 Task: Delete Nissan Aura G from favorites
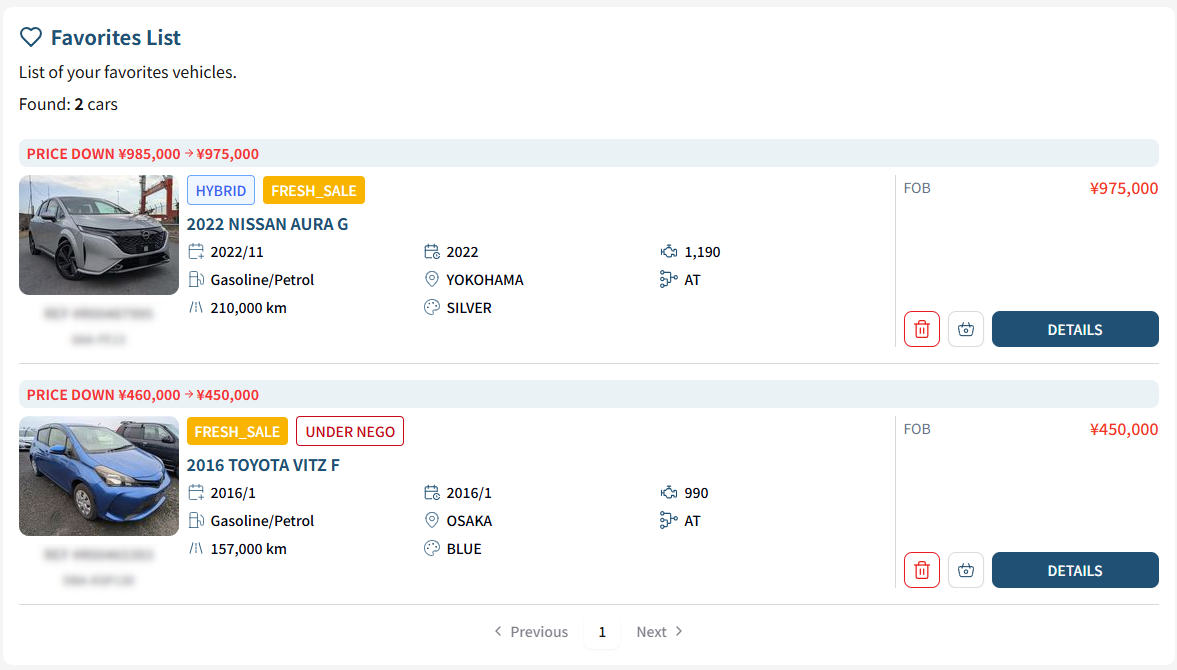click(x=922, y=329)
